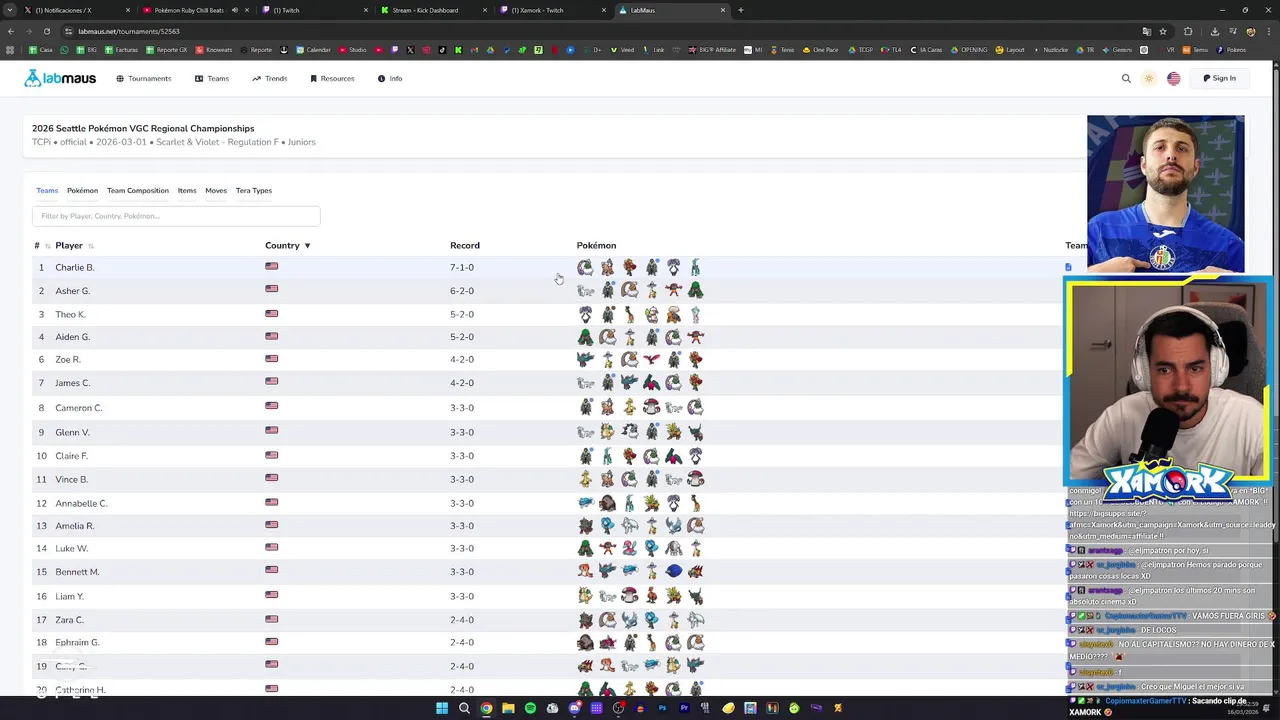The width and height of the screenshot is (1280, 720).
Task: Click the labmaus.net address bar
Action: (x=600, y=31)
